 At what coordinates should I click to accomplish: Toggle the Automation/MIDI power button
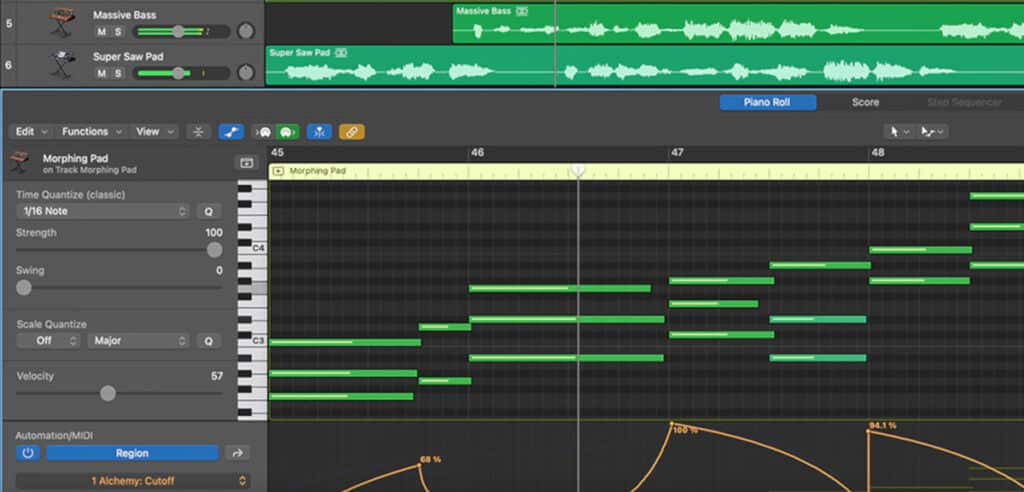pos(28,453)
